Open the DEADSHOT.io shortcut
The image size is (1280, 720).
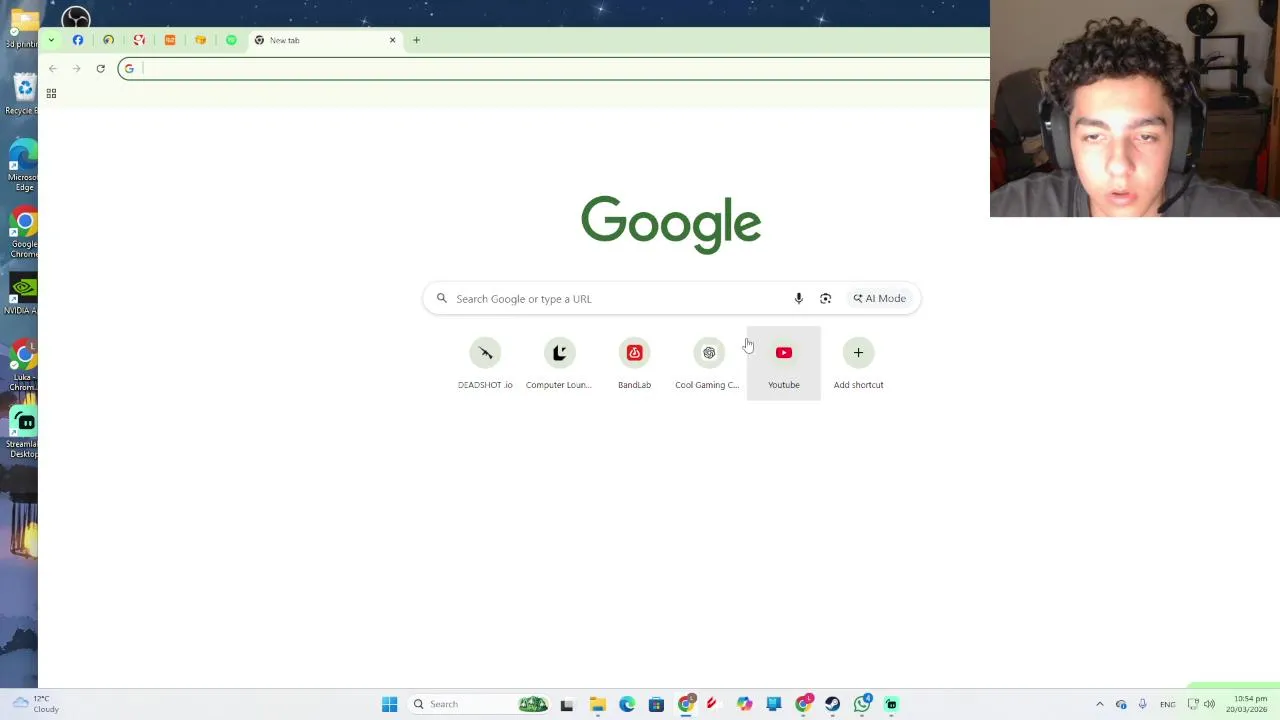[x=485, y=363]
